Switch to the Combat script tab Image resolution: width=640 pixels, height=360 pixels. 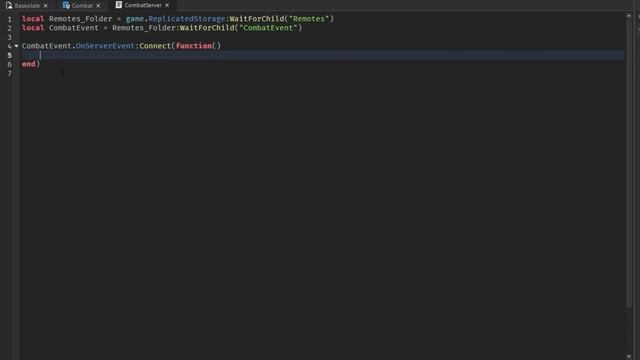82,6
